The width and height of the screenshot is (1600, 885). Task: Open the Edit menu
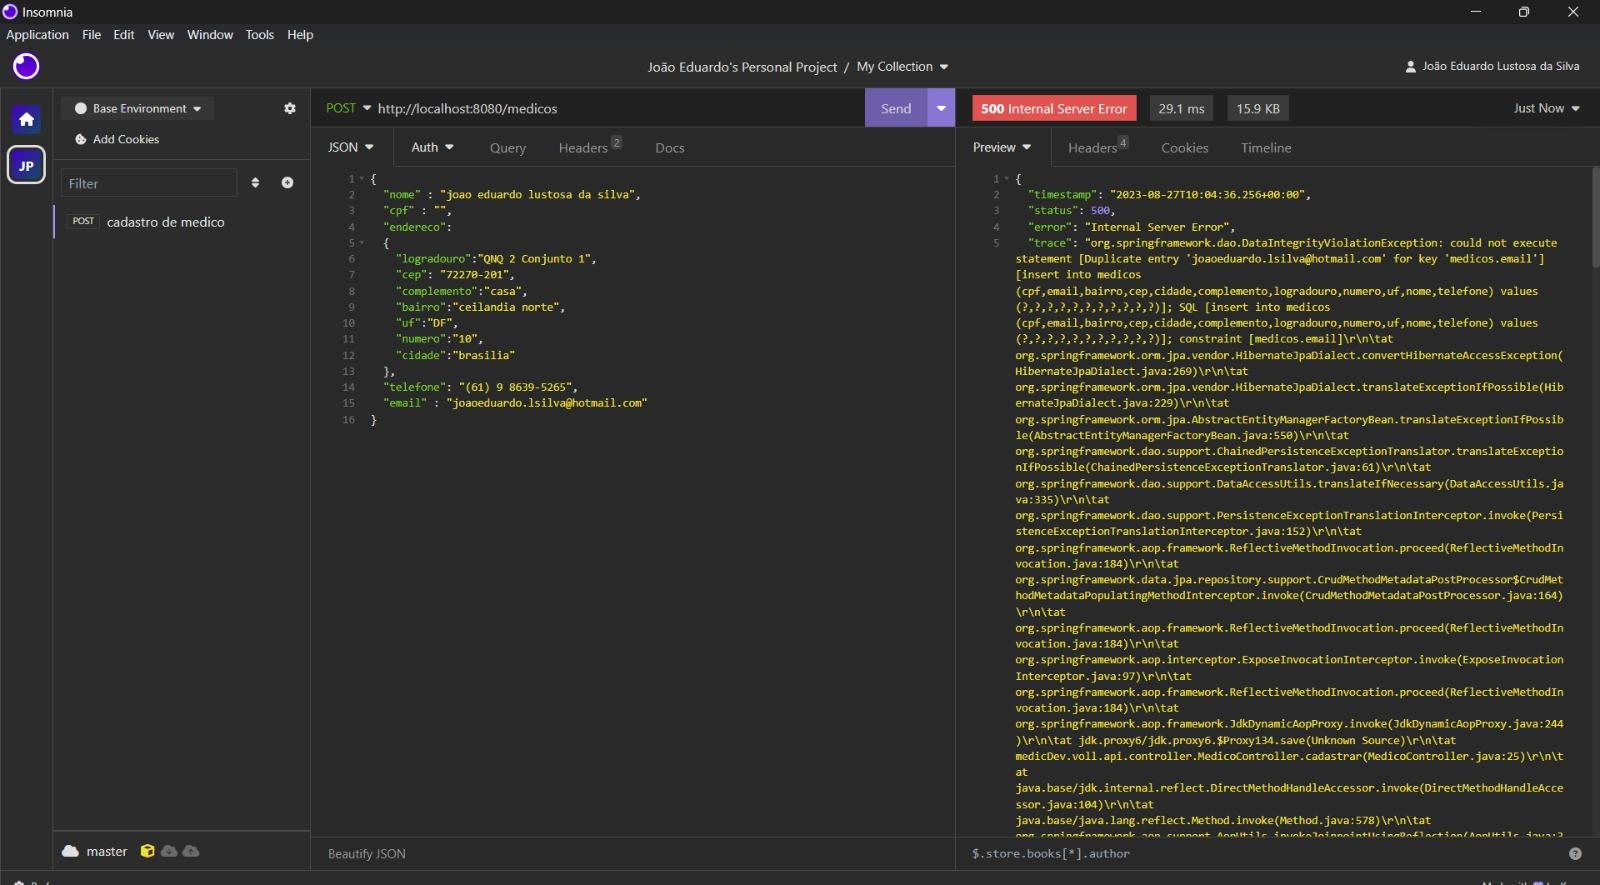tap(124, 35)
